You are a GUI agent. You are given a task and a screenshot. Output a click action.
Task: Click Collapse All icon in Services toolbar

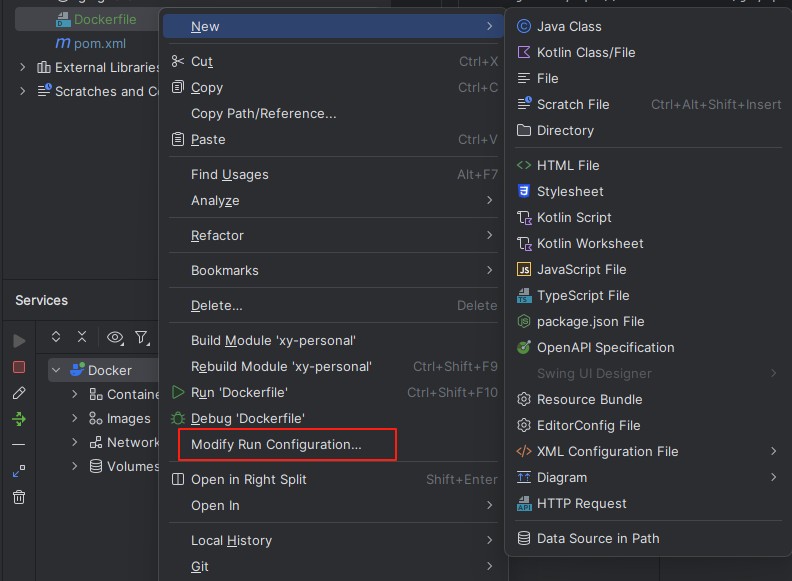point(82,338)
